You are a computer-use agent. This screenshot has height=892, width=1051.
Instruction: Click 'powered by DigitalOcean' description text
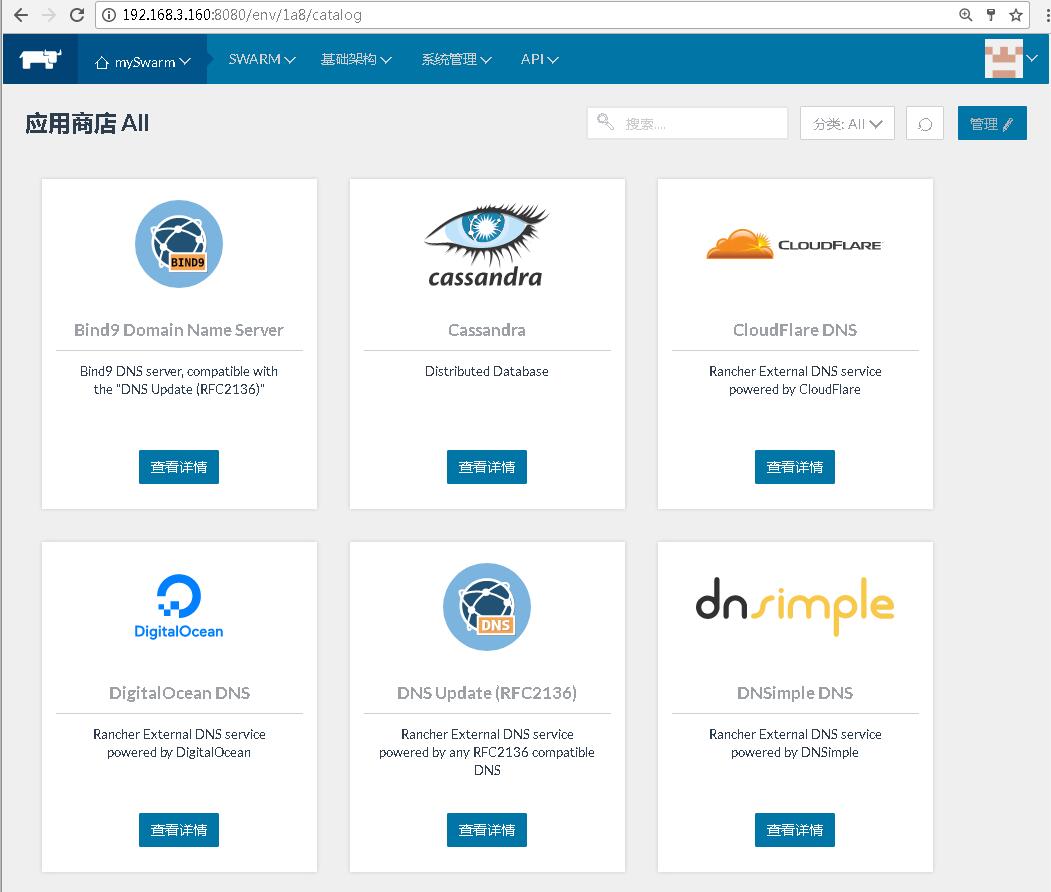179,753
